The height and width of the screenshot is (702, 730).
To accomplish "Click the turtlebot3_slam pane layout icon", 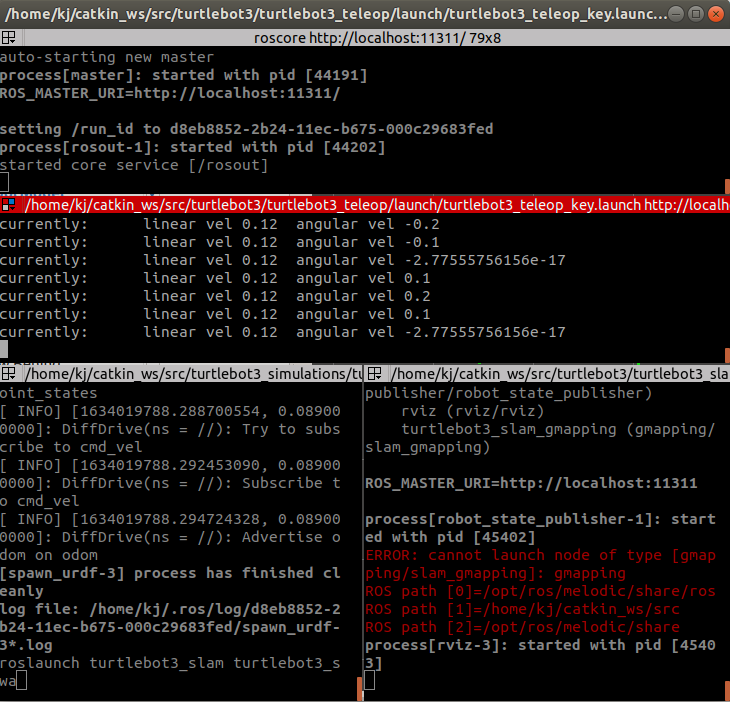I will pos(374,373).
